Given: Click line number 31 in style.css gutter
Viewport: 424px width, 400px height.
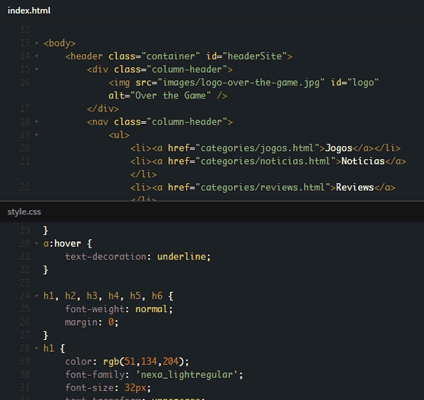Looking at the screenshot, I should (x=25, y=388).
